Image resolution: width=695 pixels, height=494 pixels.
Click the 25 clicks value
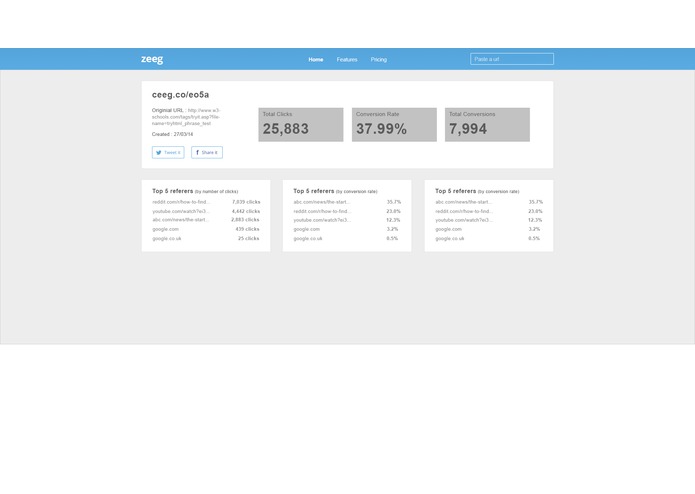click(x=248, y=238)
